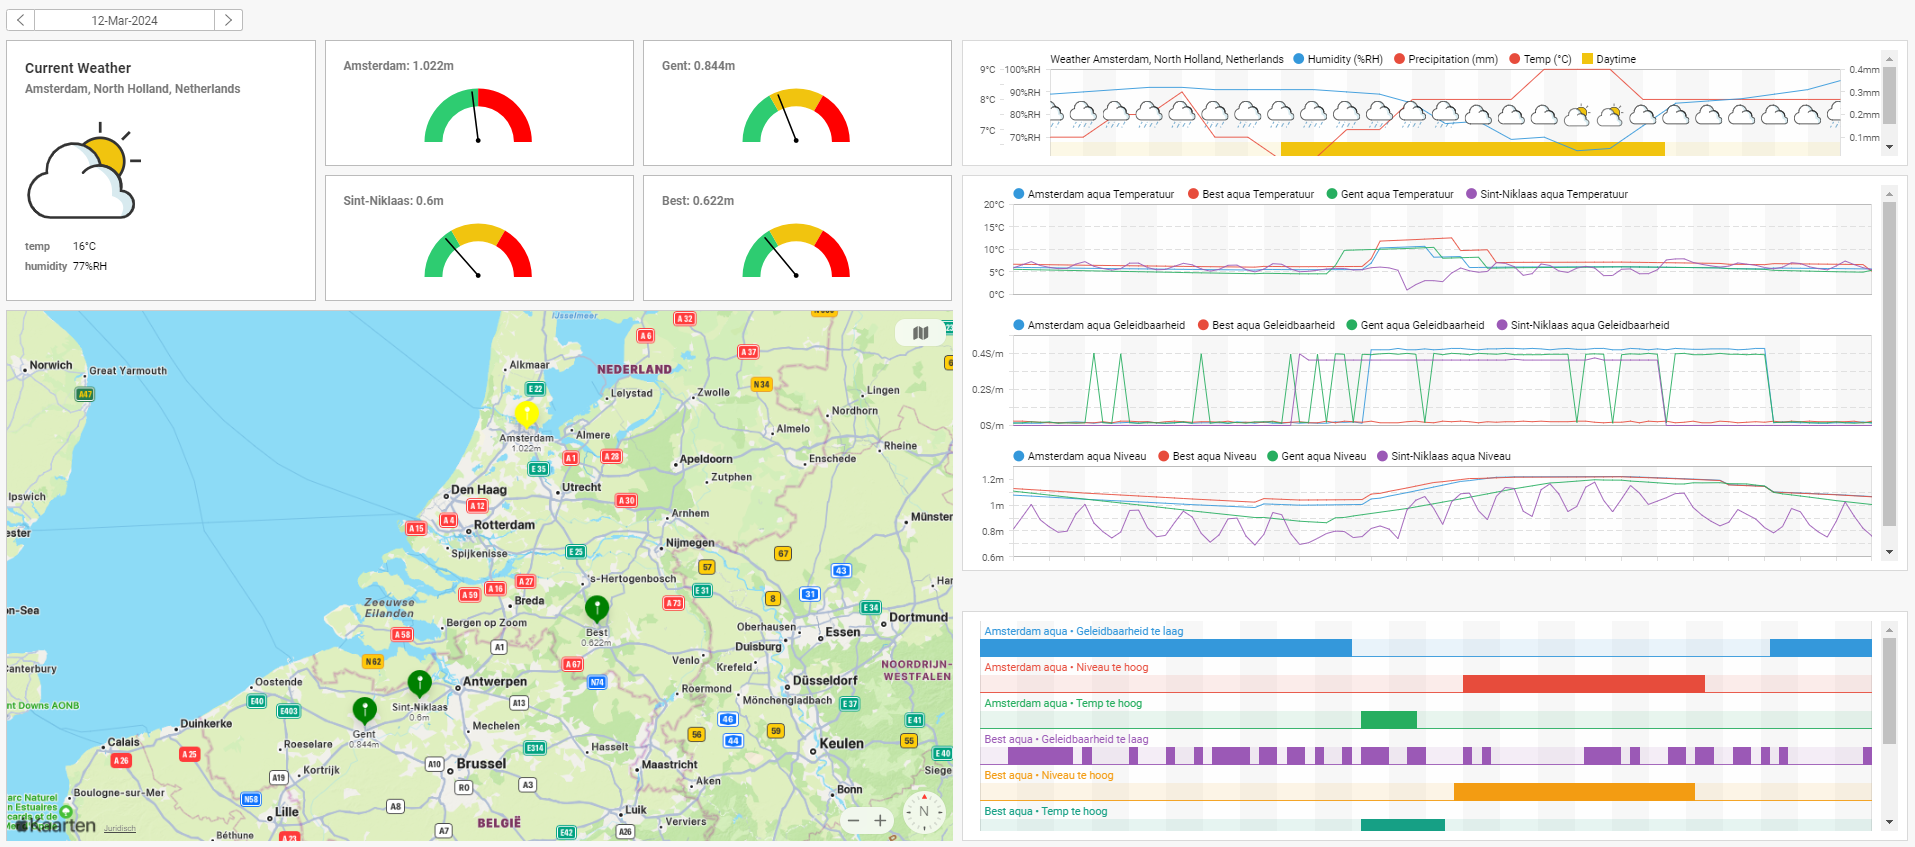Toggle Best aqua Temperatuur series
This screenshot has height=847, width=1915.
coord(1251,194)
